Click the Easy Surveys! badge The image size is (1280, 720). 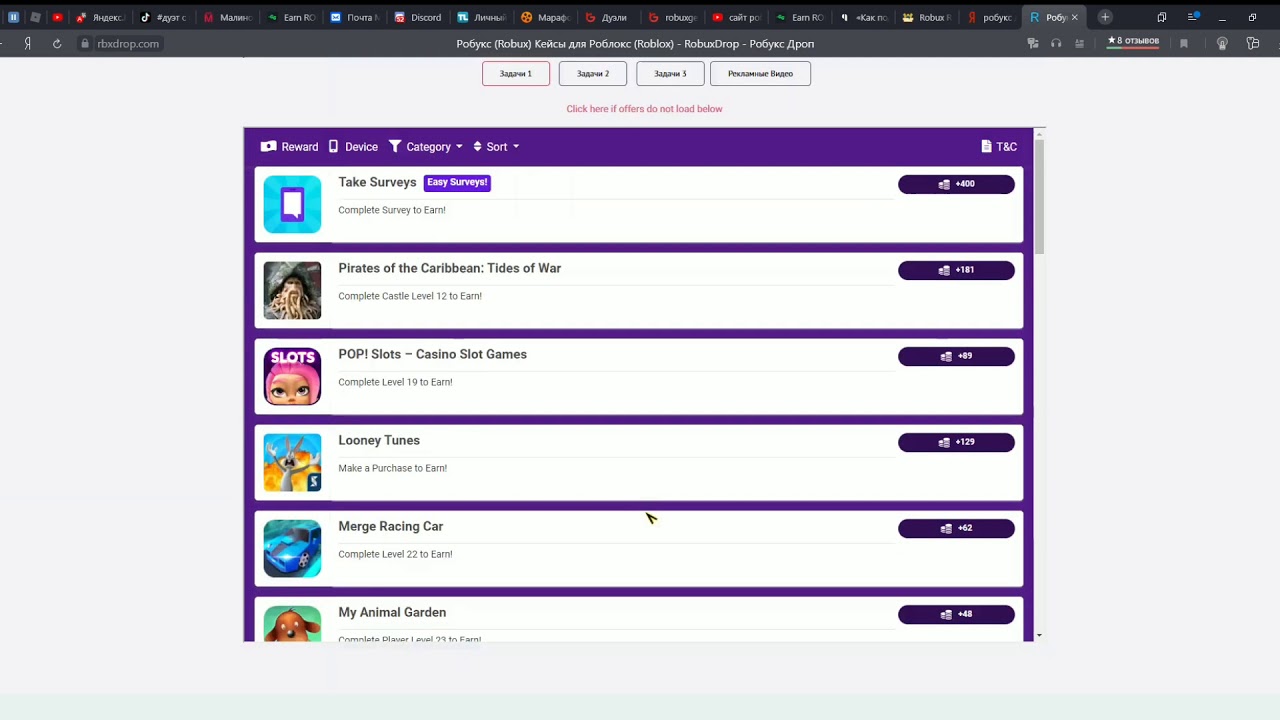point(457,182)
